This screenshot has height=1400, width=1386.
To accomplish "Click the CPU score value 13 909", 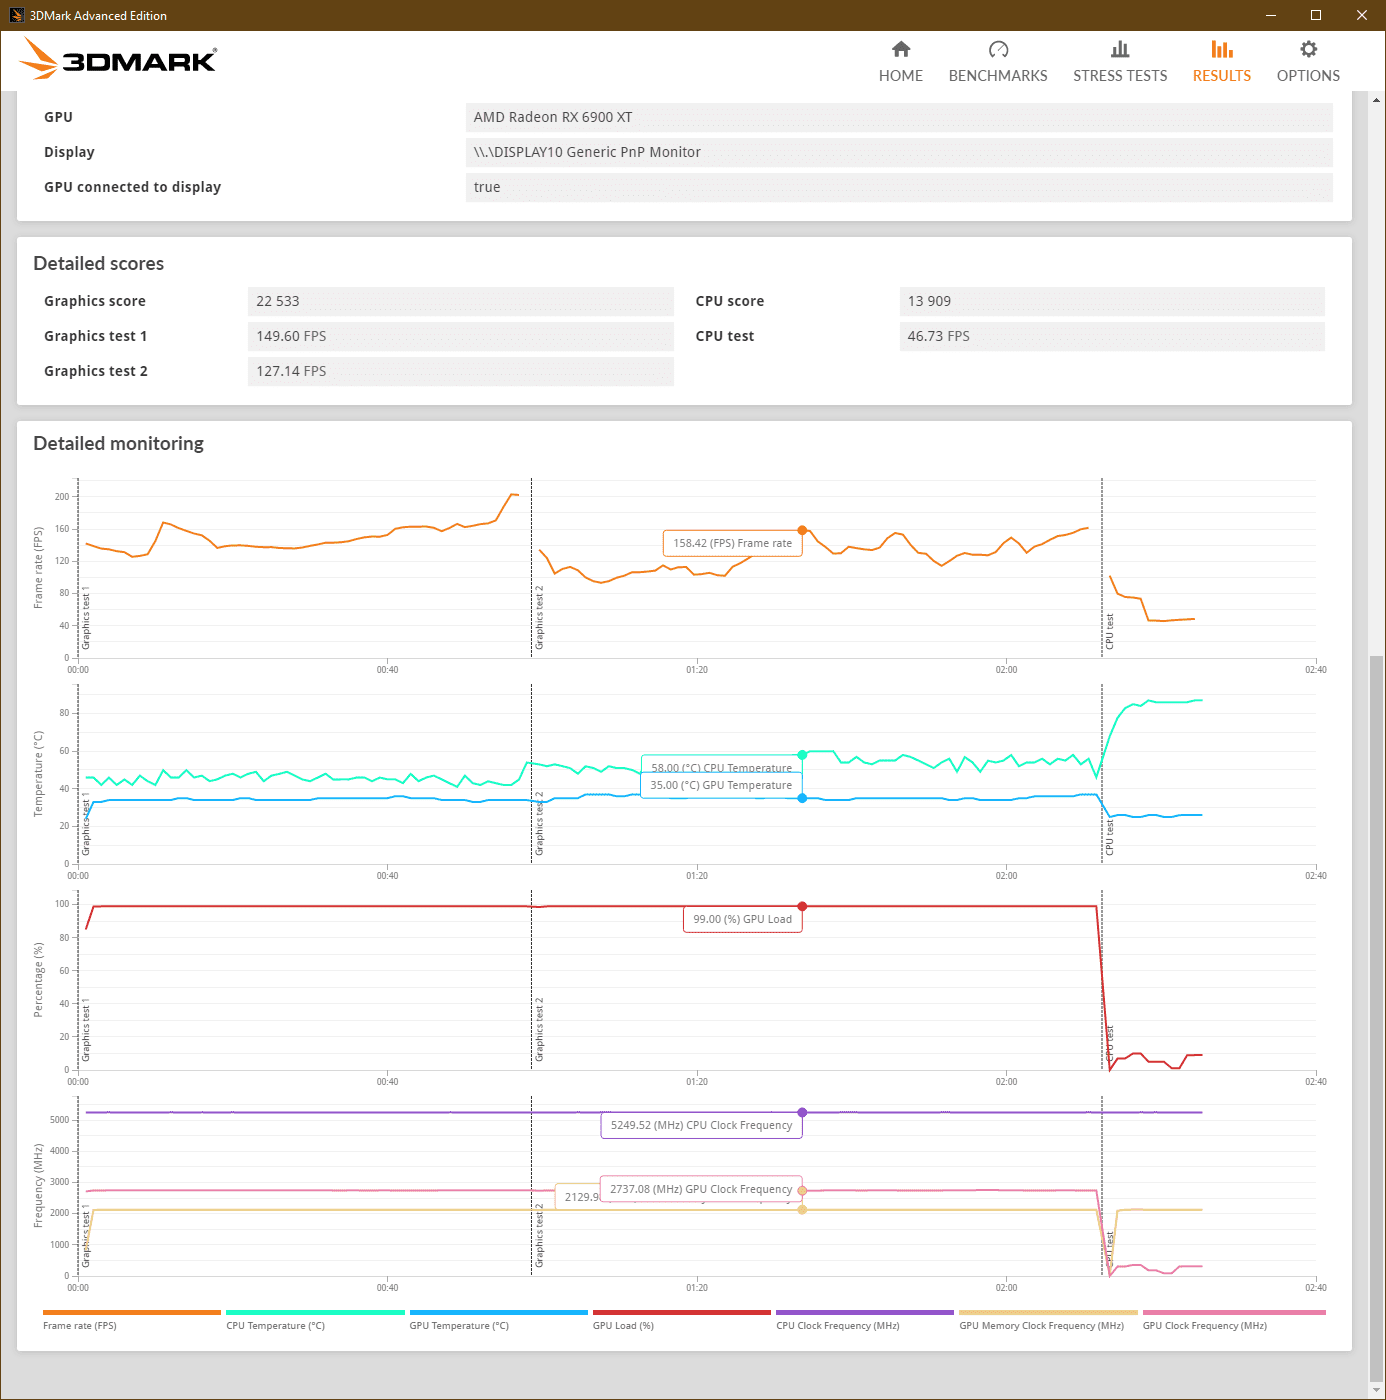I will coord(1112,301).
